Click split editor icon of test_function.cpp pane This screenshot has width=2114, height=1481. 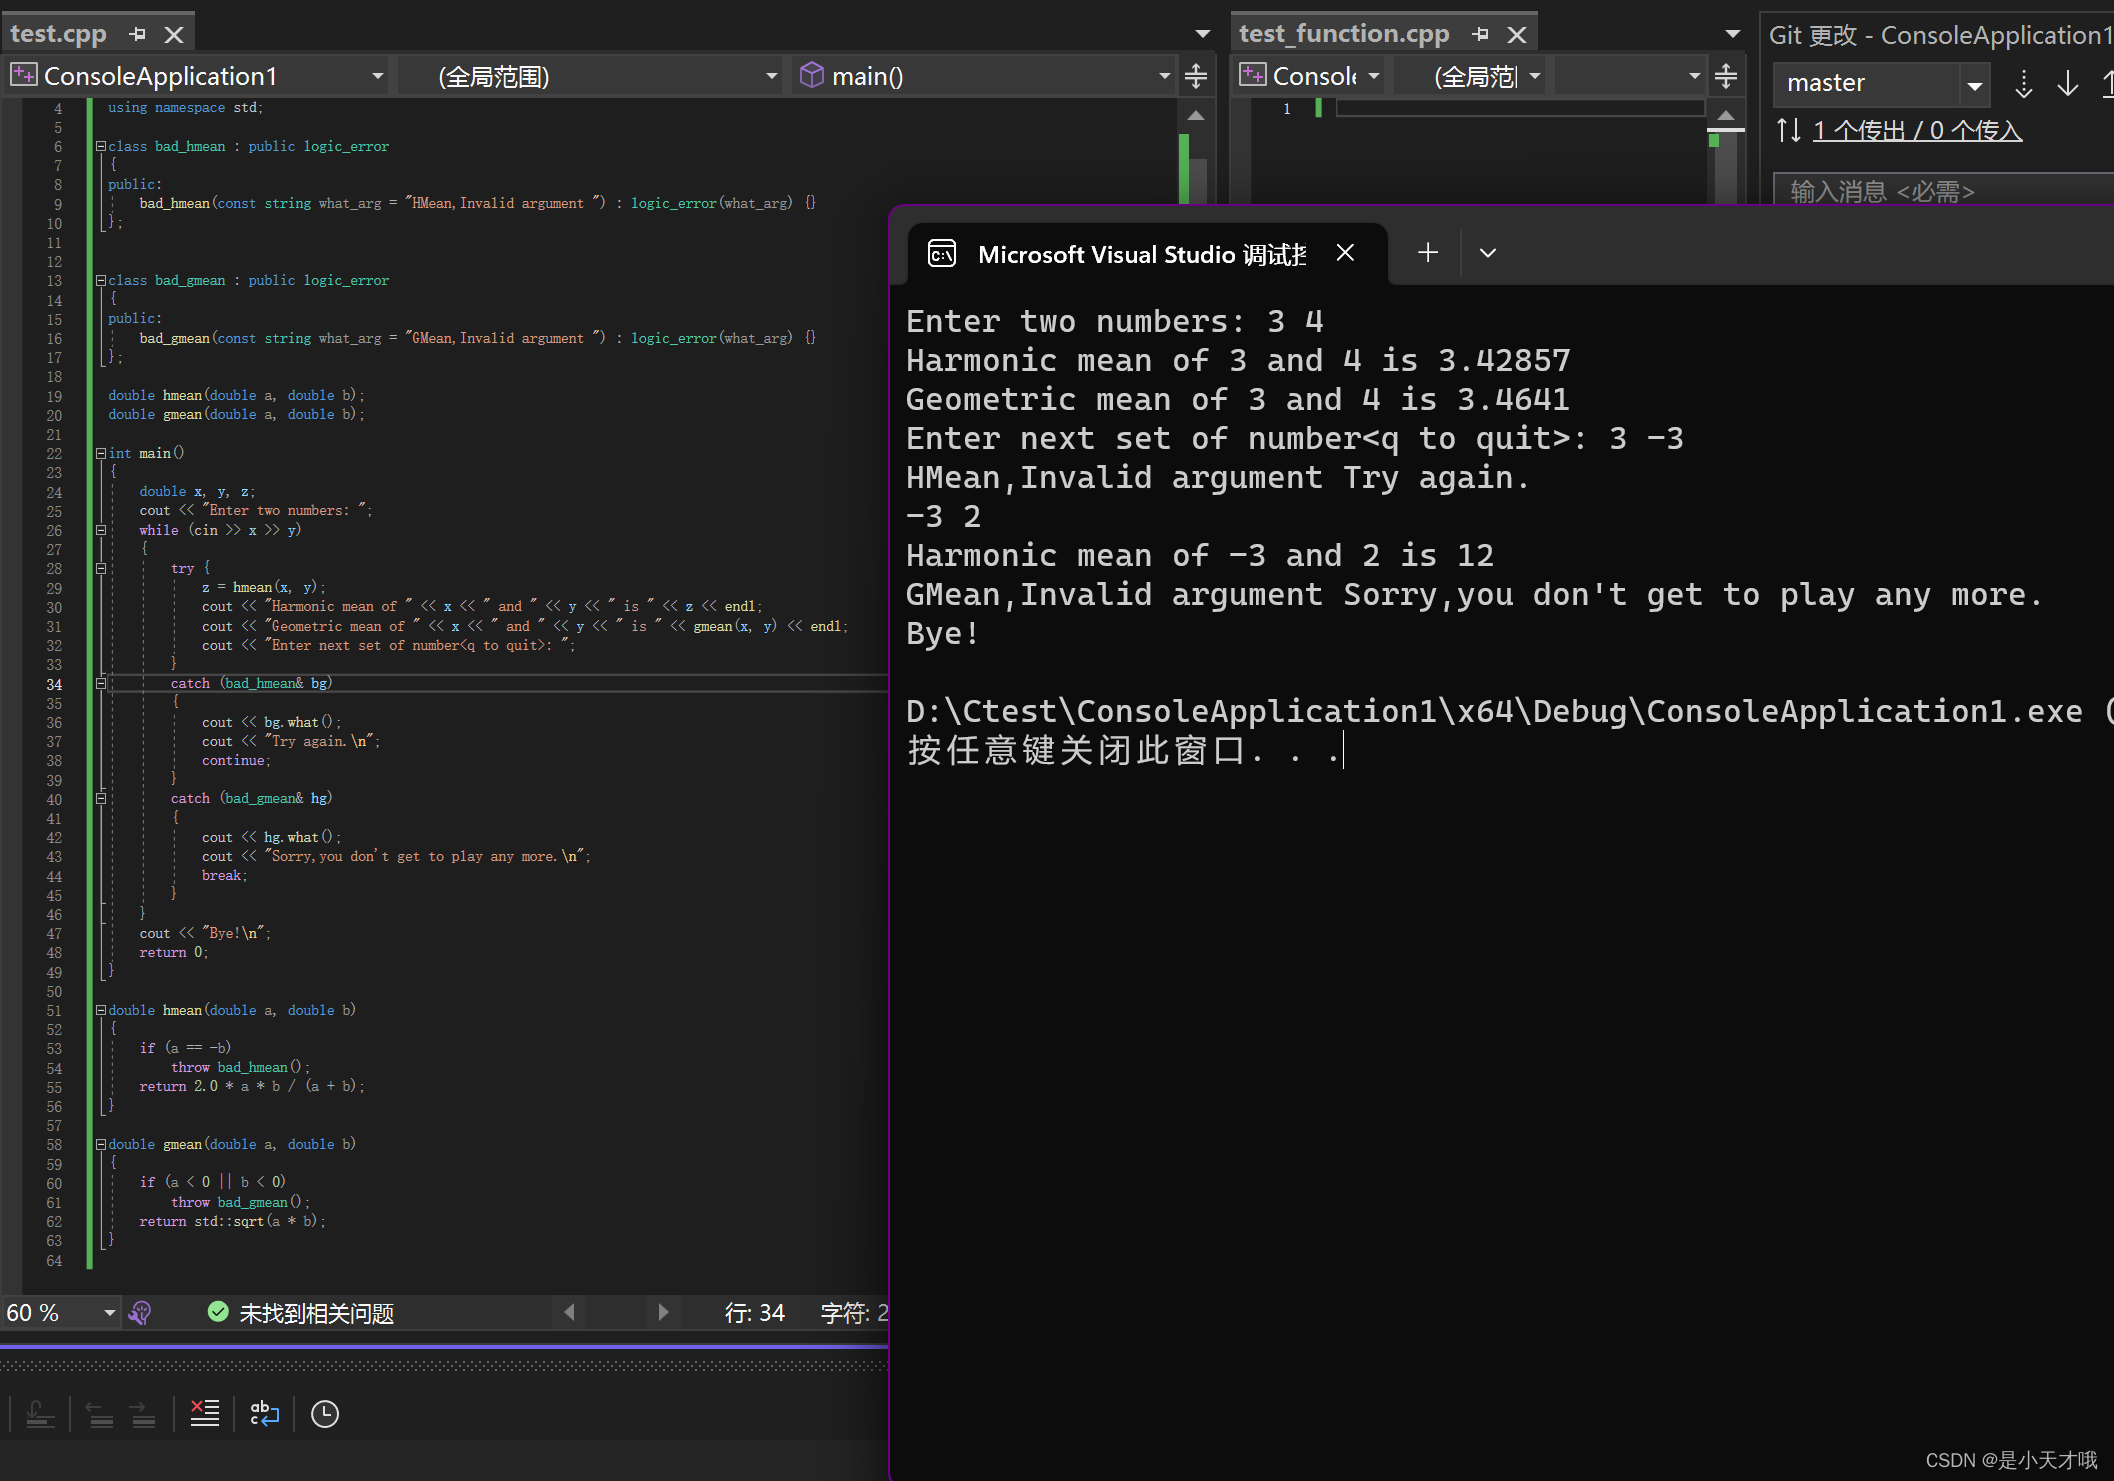[1726, 76]
